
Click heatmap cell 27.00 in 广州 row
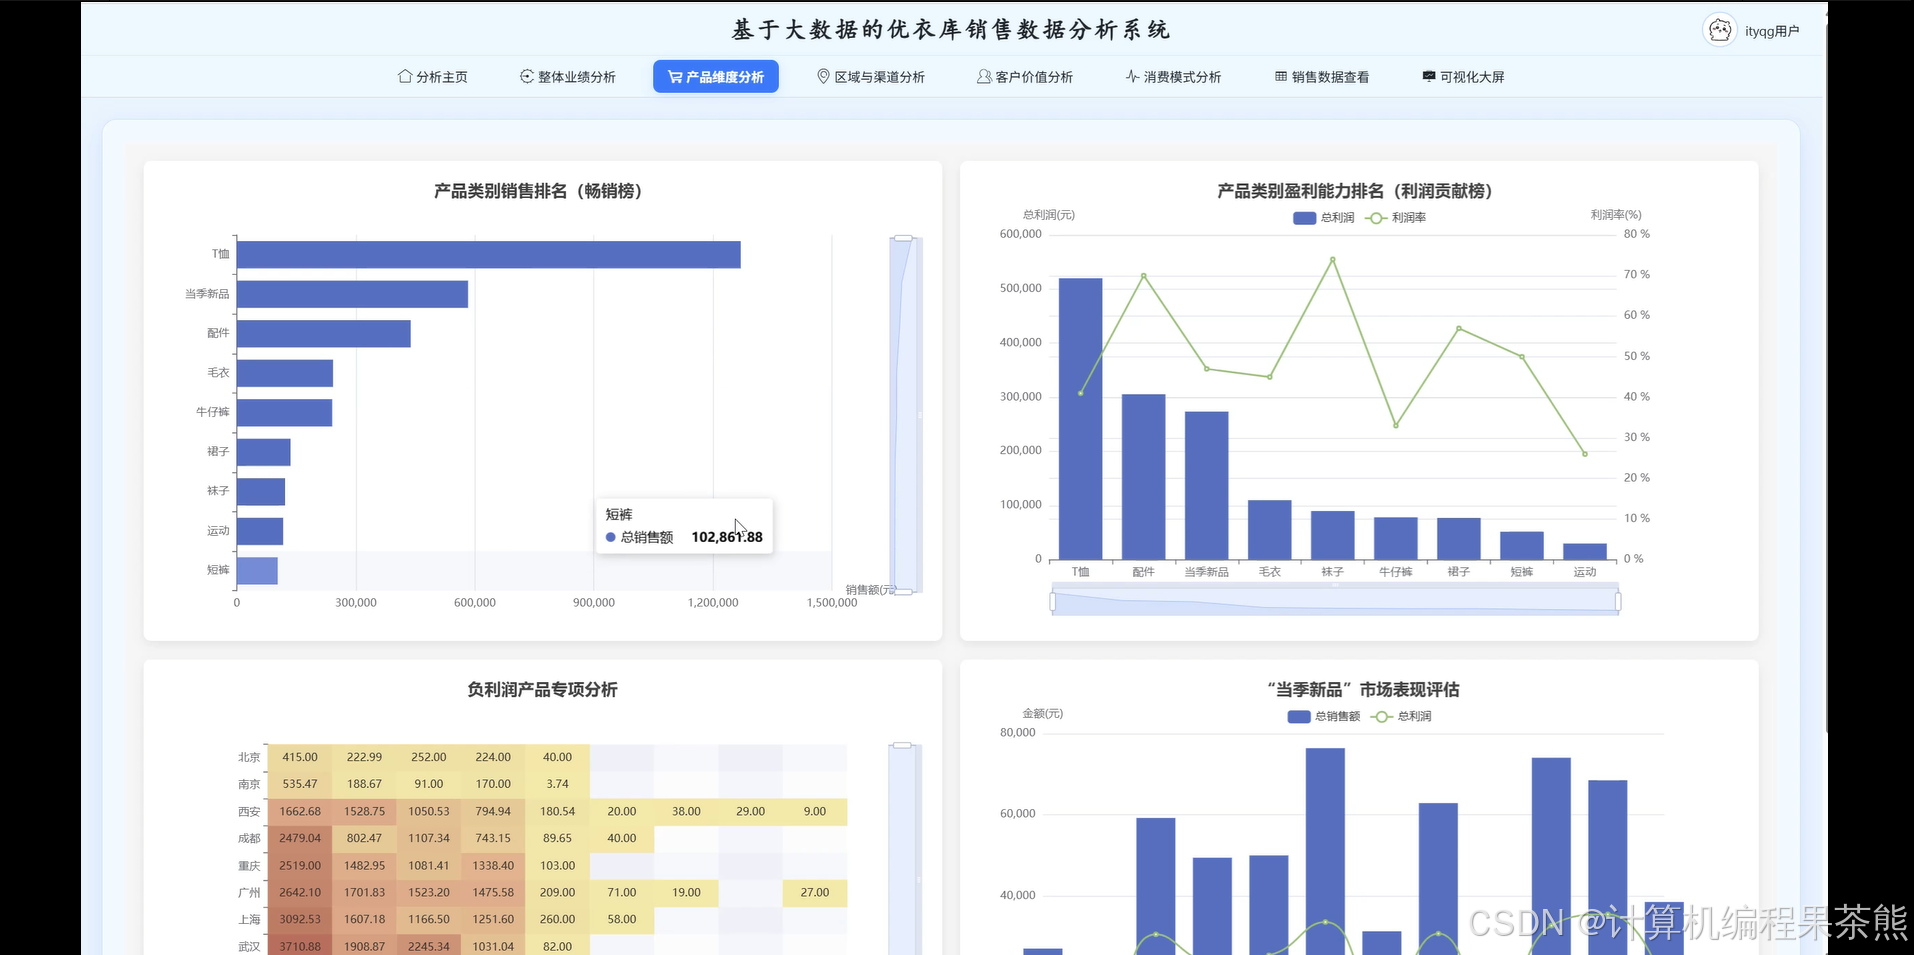click(815, 893)
